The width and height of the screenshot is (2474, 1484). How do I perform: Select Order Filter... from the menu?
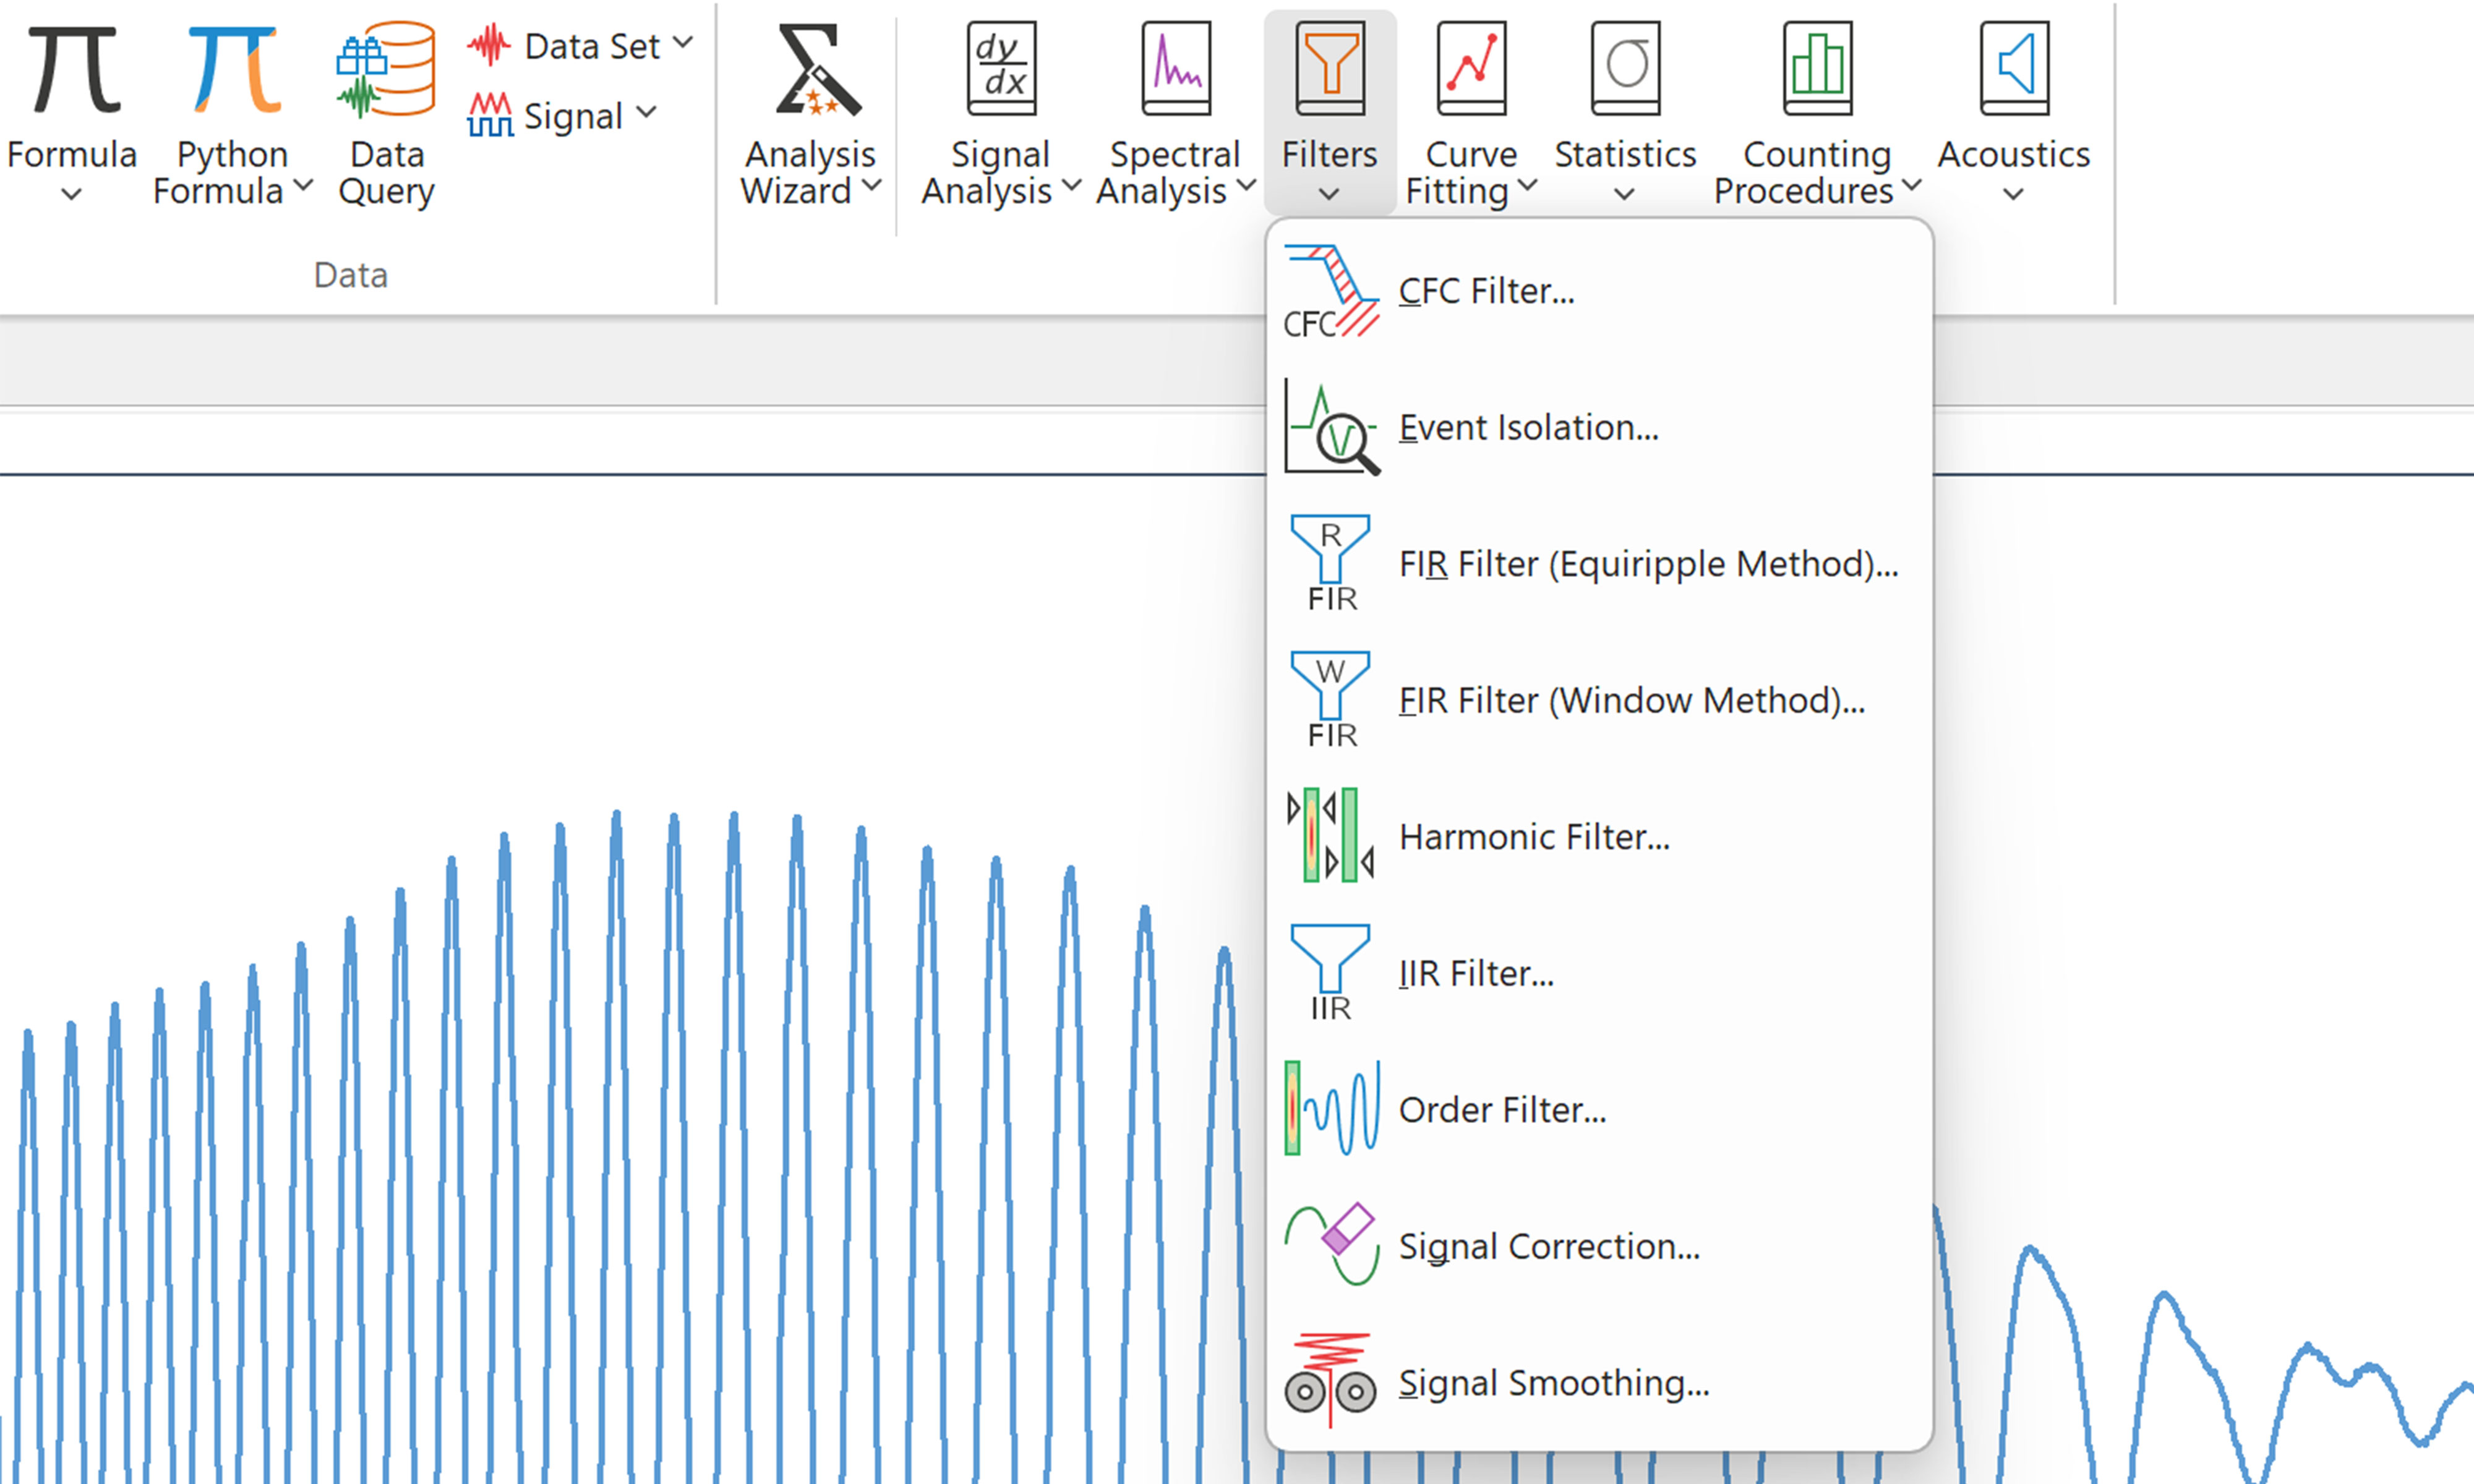coord(1599,1109)
